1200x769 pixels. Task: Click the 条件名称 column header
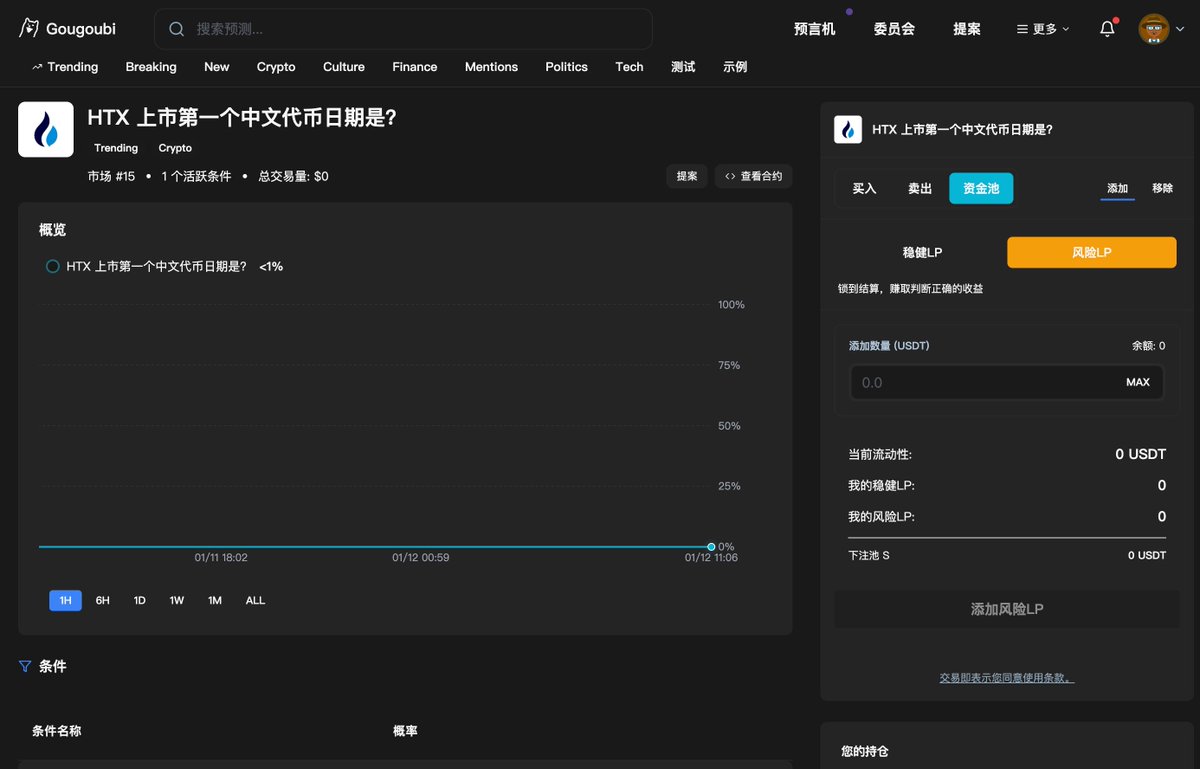[x=57, y=731]
